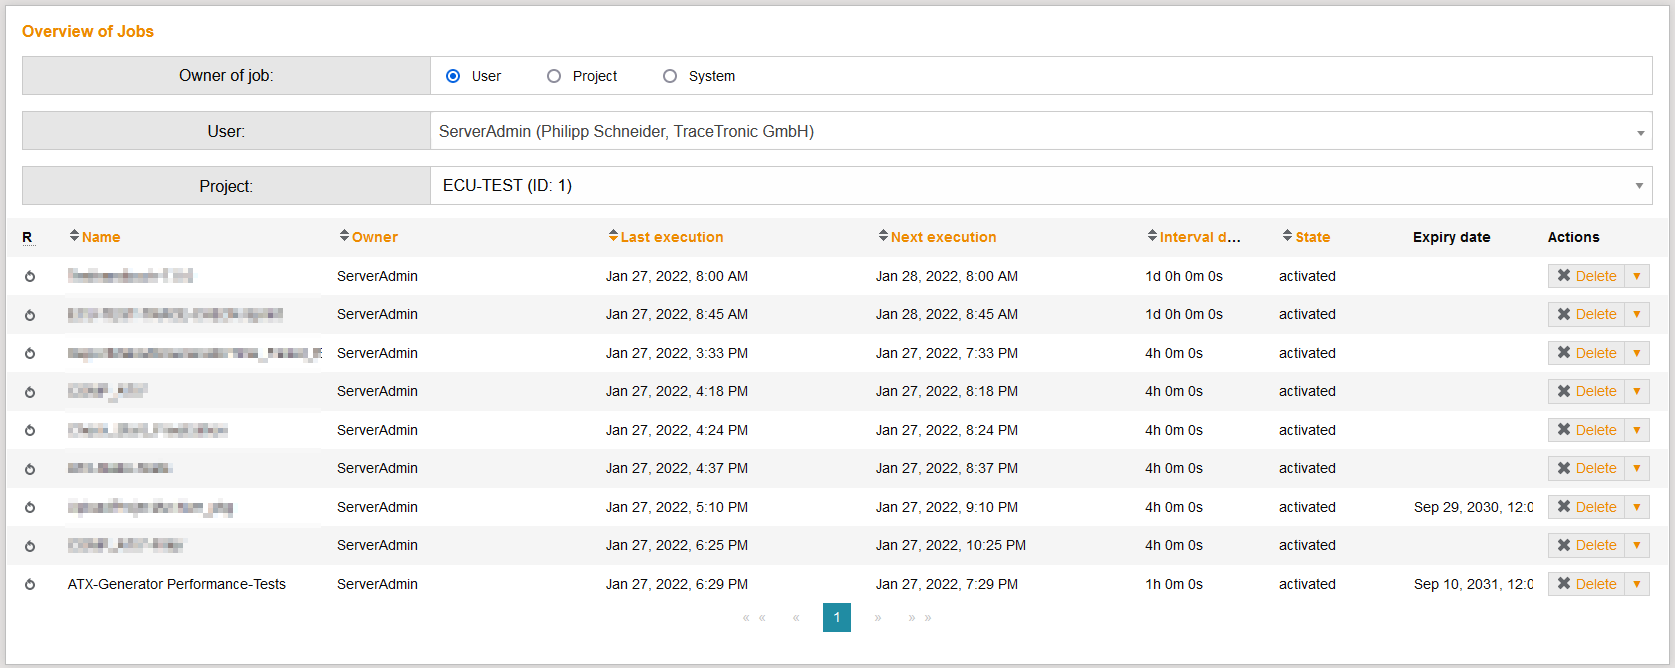This screenshot has width=1675, height=668.
Task: Select the User owner radio button
Action: click(x=453, y=76)
